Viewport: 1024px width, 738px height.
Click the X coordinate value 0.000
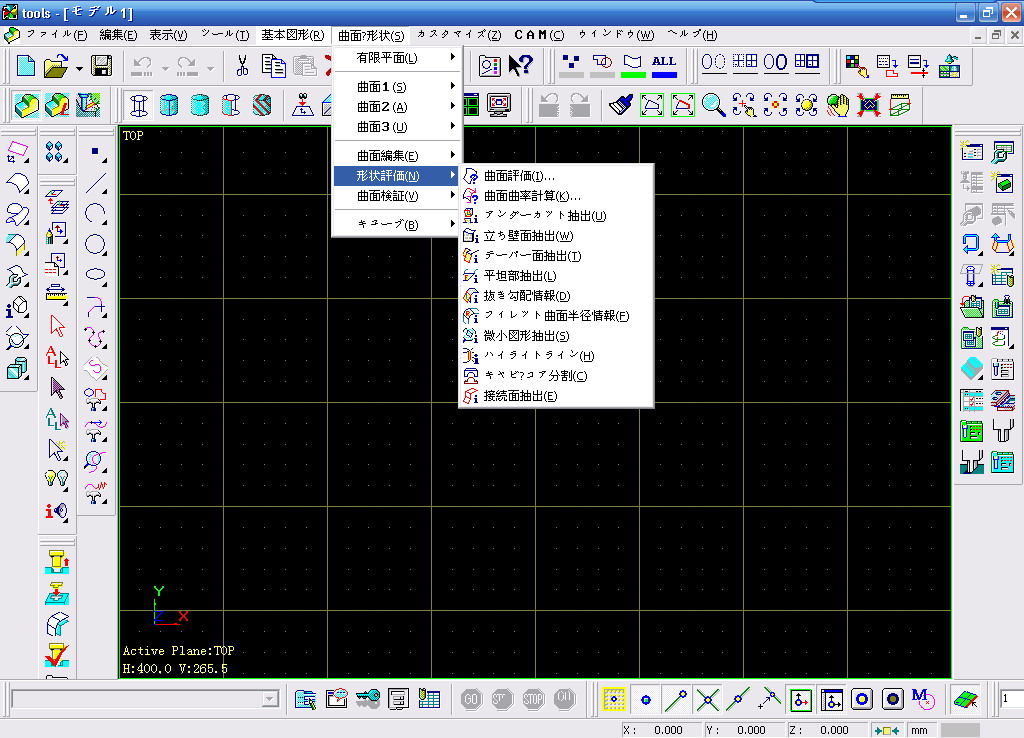point(668,730)
